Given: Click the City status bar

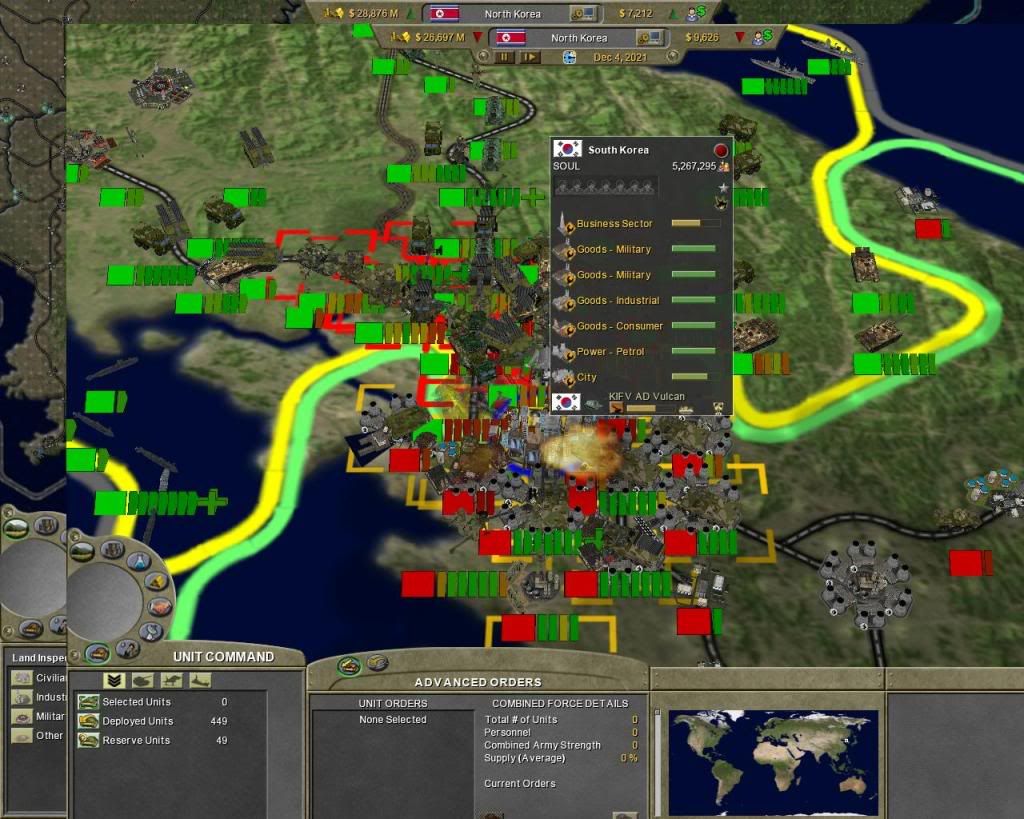Looking at the screenshot, I should point(694,377).
